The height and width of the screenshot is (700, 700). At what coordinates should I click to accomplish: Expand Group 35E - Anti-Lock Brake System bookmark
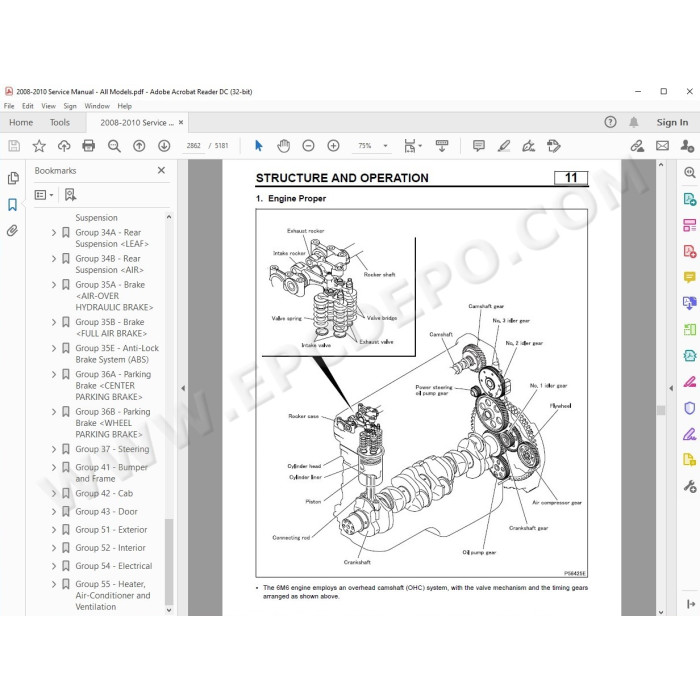(54, 348)
